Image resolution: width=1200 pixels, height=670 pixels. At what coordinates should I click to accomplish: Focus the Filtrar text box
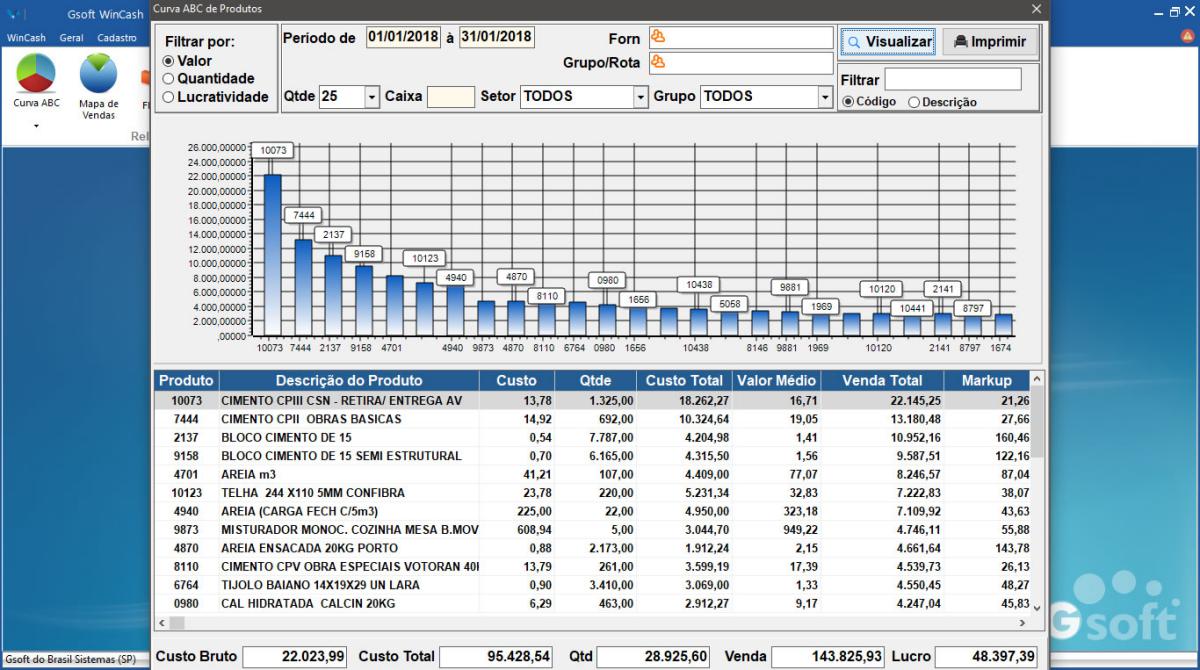pyautogui.click(x=953, y=79)
